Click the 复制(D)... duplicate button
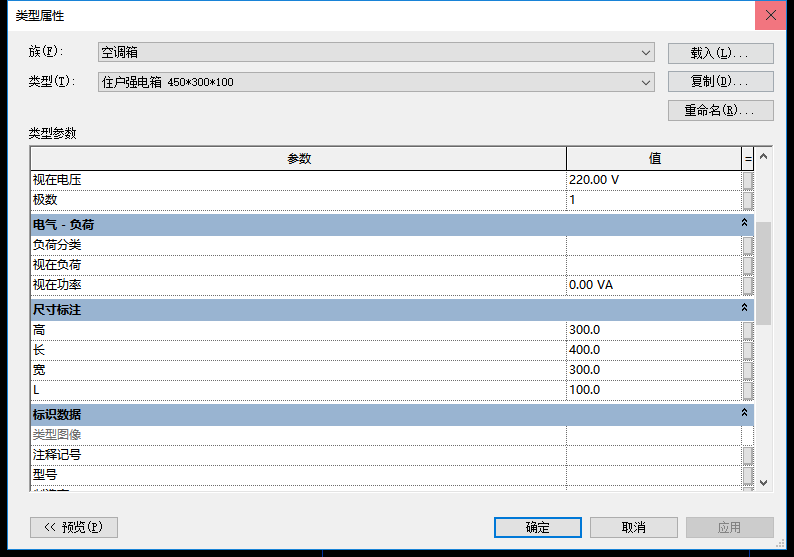 point(721,82)
